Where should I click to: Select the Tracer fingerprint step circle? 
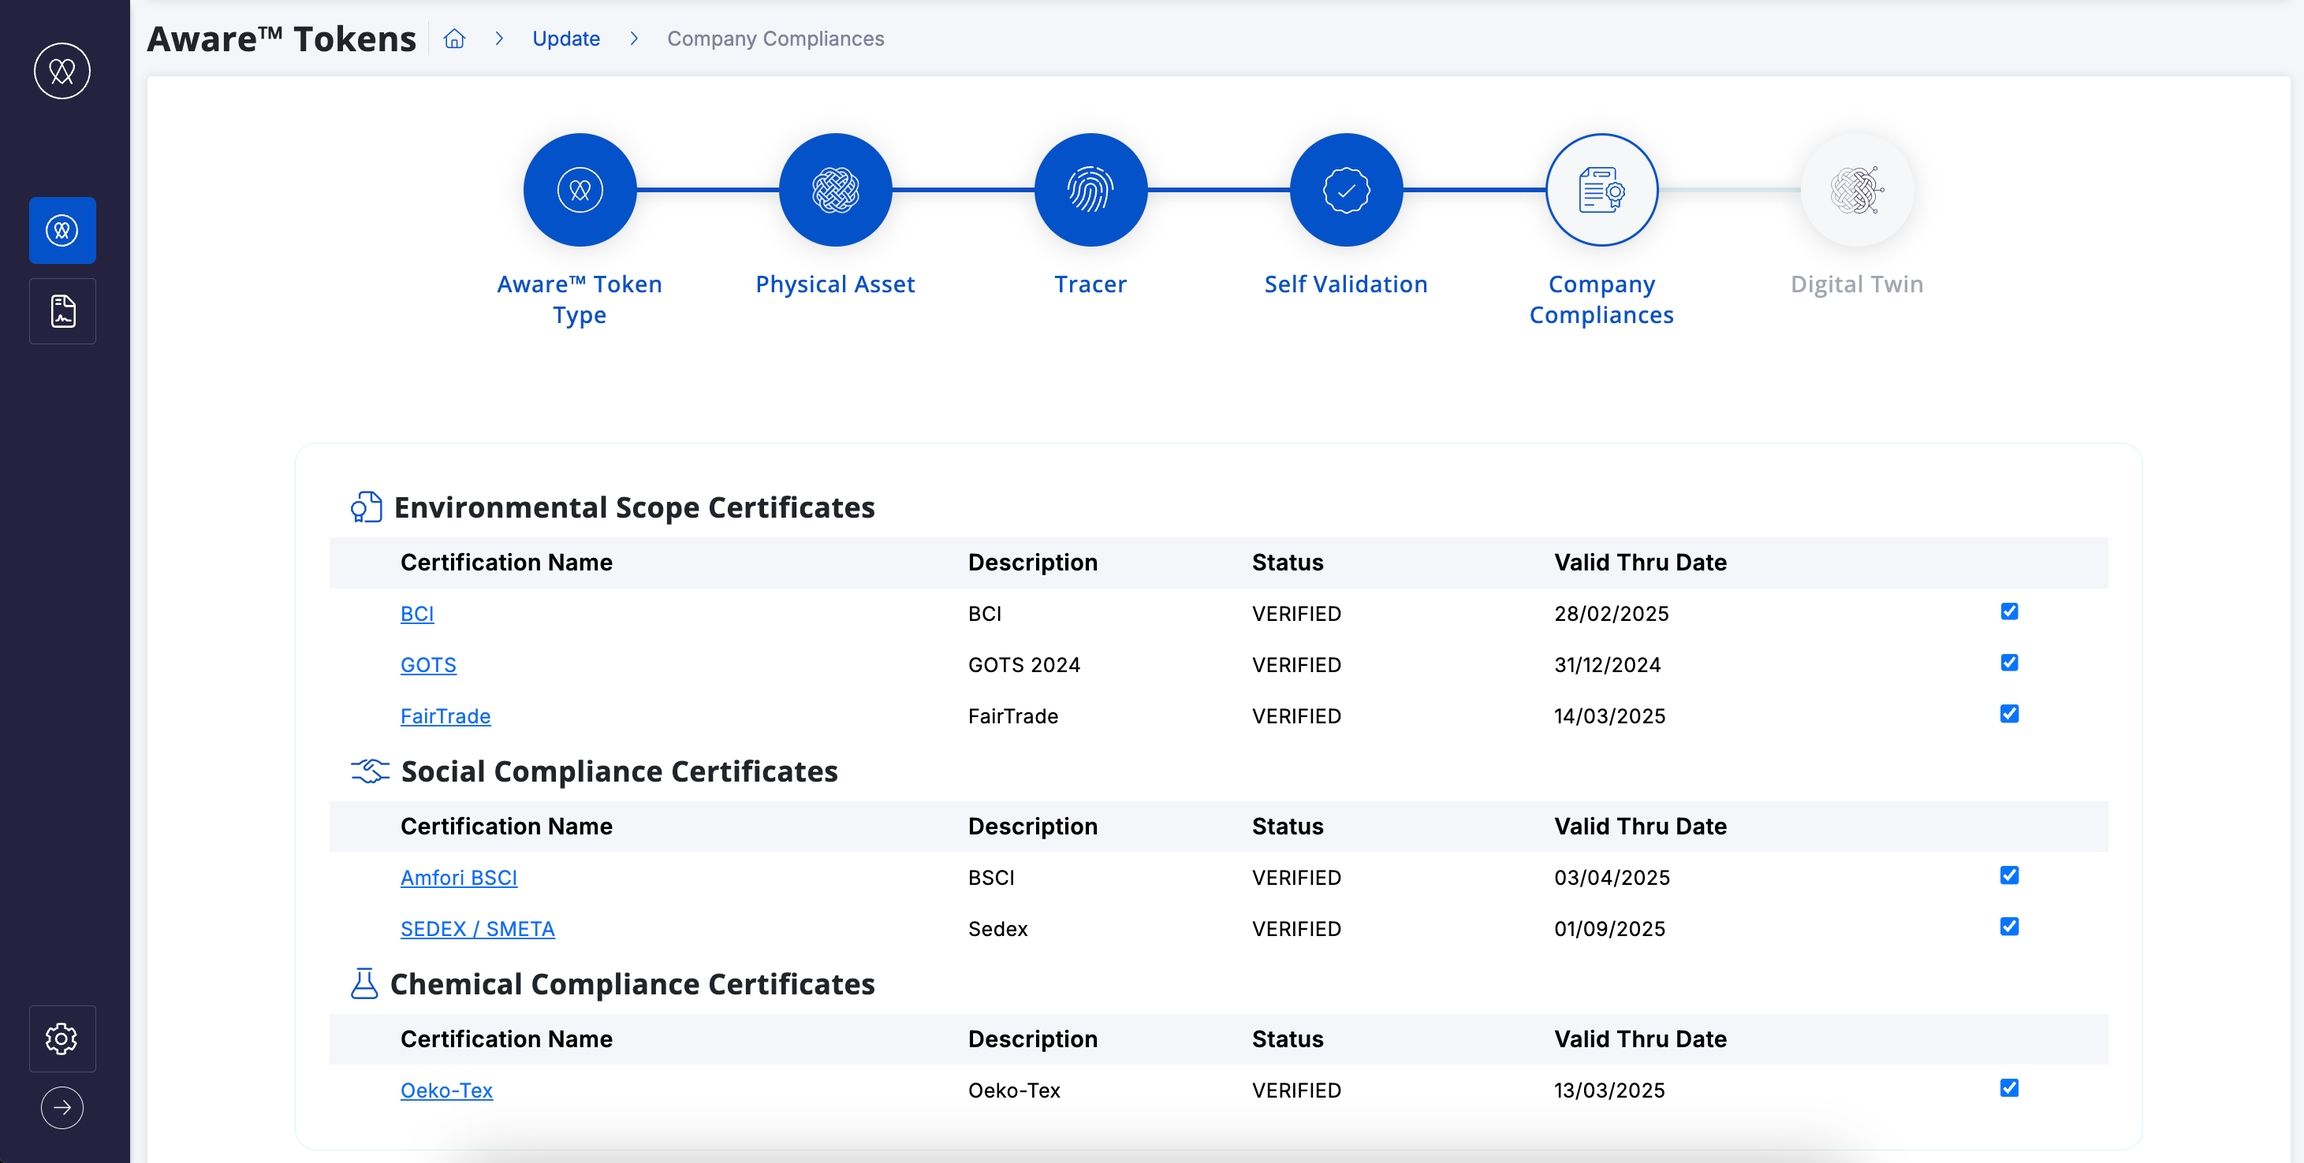tap(1091, 190)
